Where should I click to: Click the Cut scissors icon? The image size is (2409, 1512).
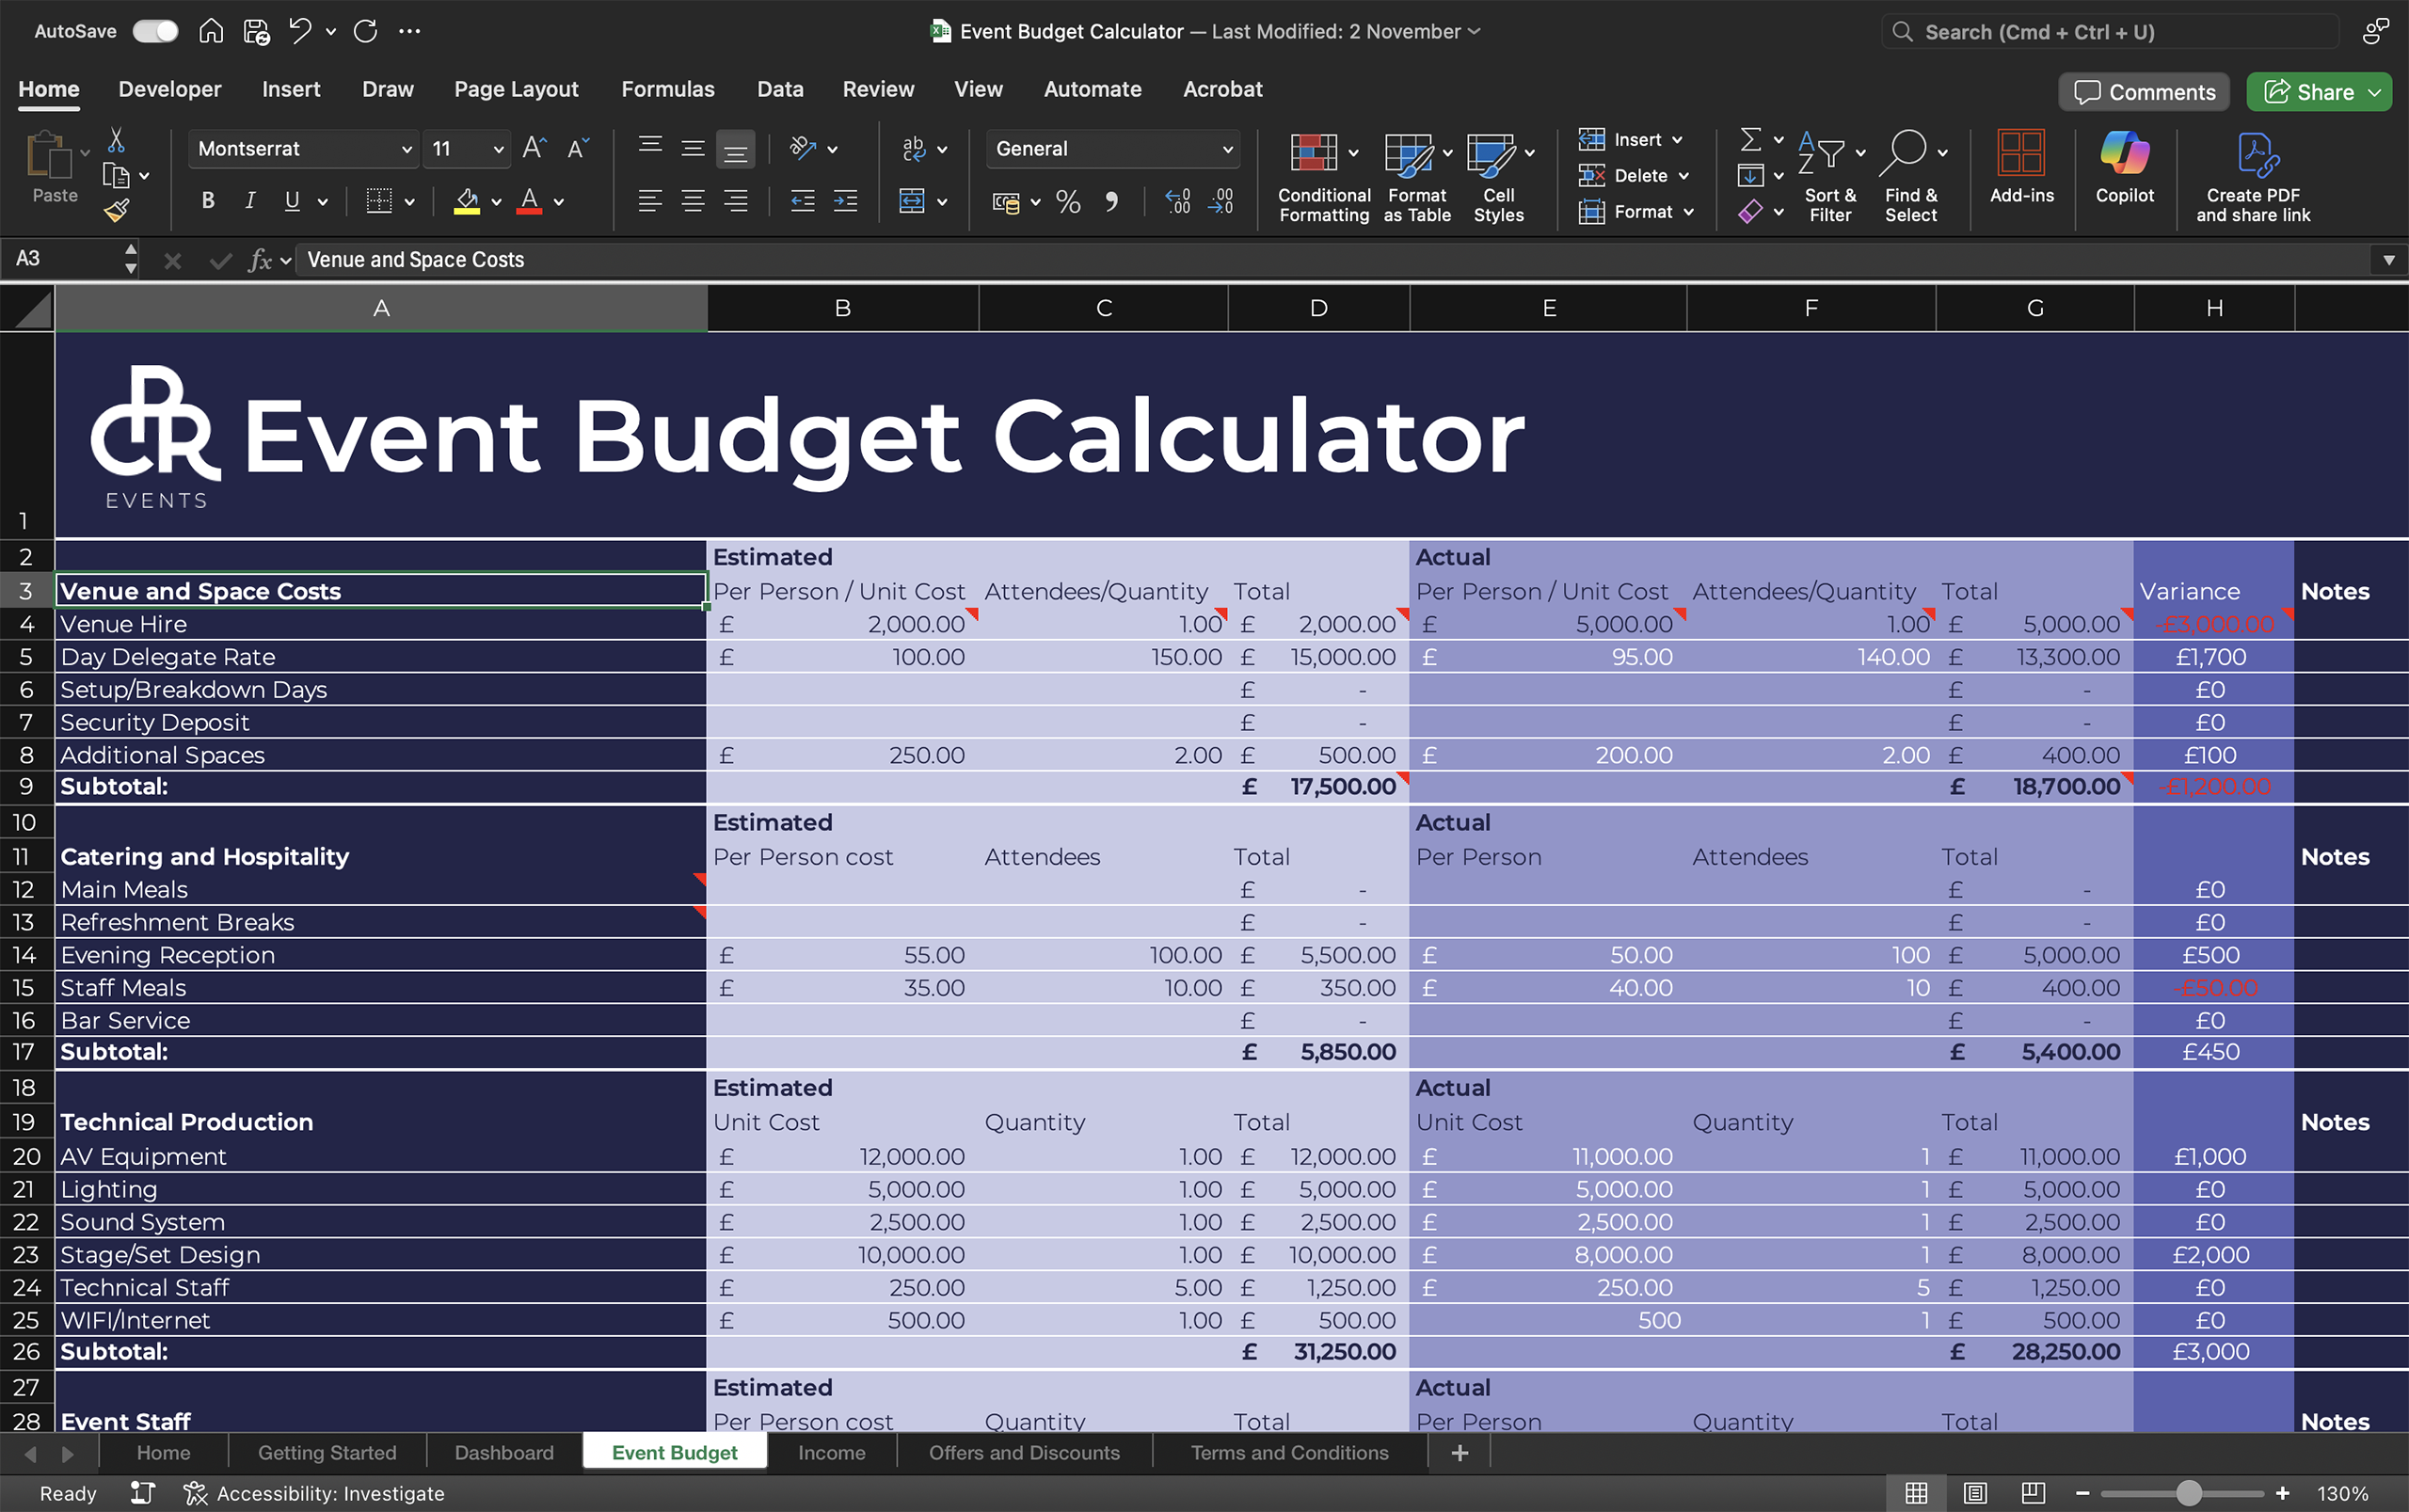[116, 140]
